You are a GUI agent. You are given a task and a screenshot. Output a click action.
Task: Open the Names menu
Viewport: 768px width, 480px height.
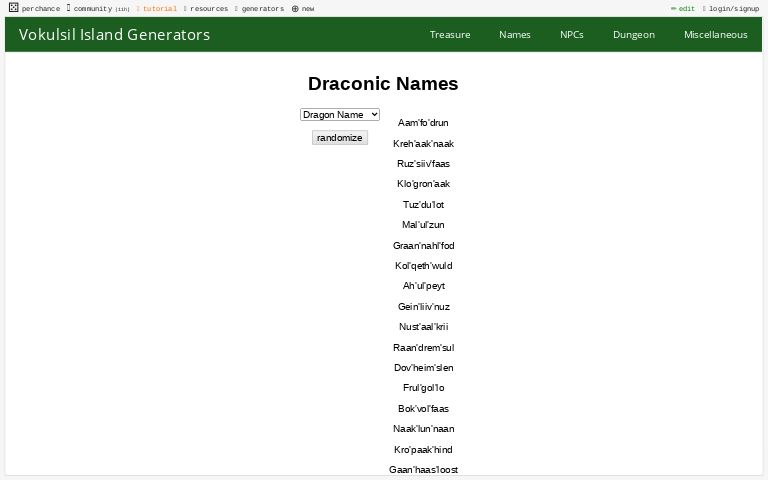coord(515,34)
